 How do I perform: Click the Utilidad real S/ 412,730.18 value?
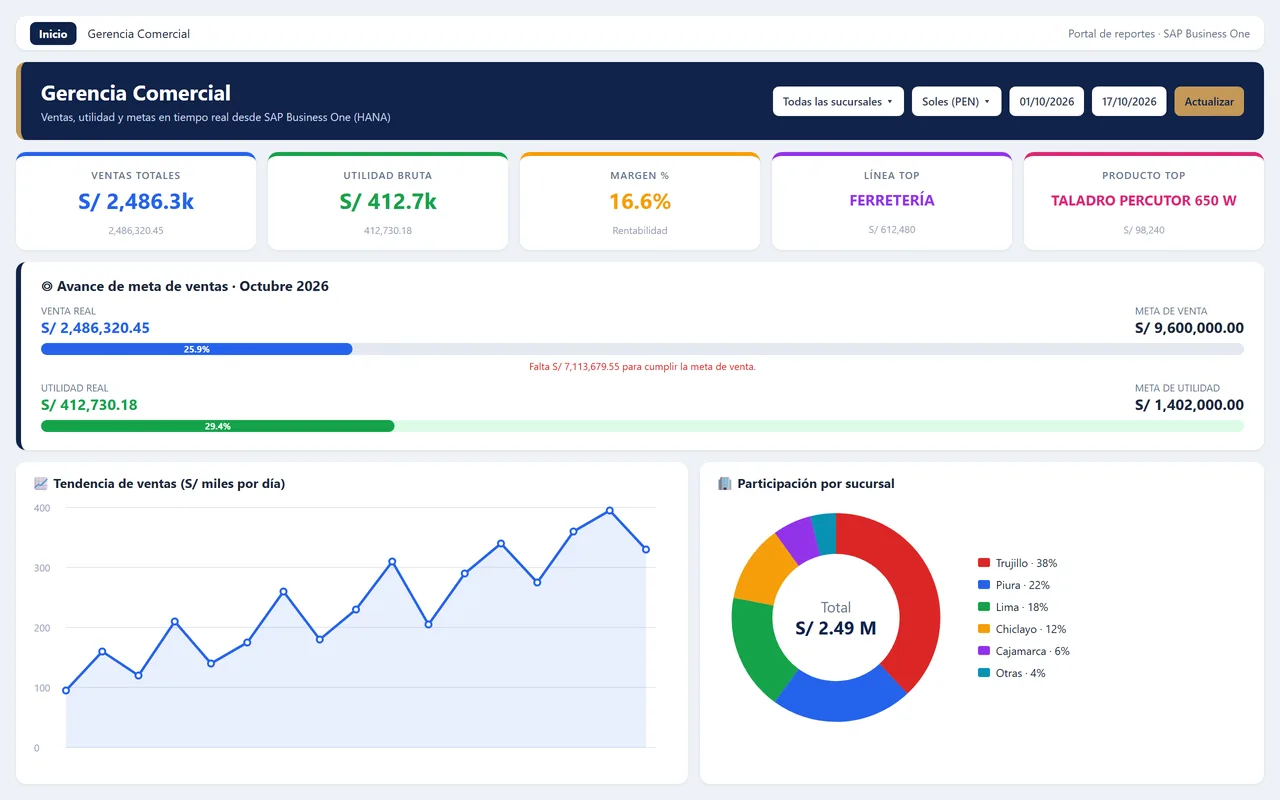(x=89, y=405)
